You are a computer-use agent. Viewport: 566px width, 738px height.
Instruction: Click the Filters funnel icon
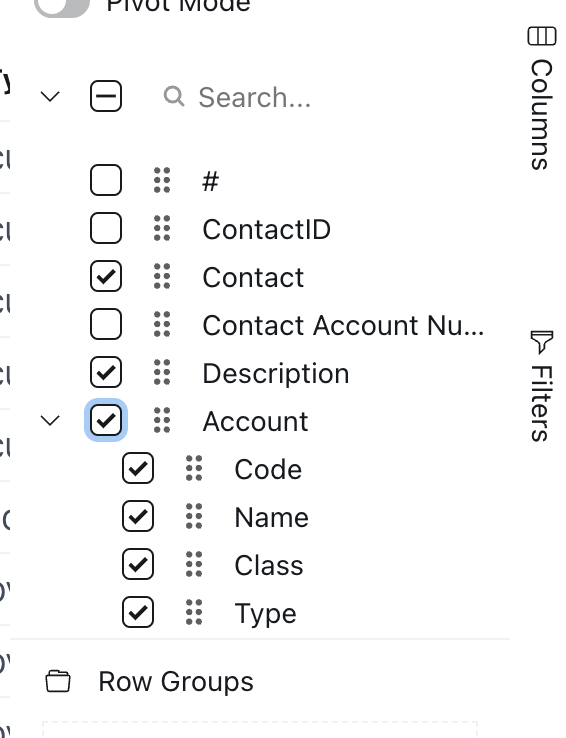tap(542, 342)
